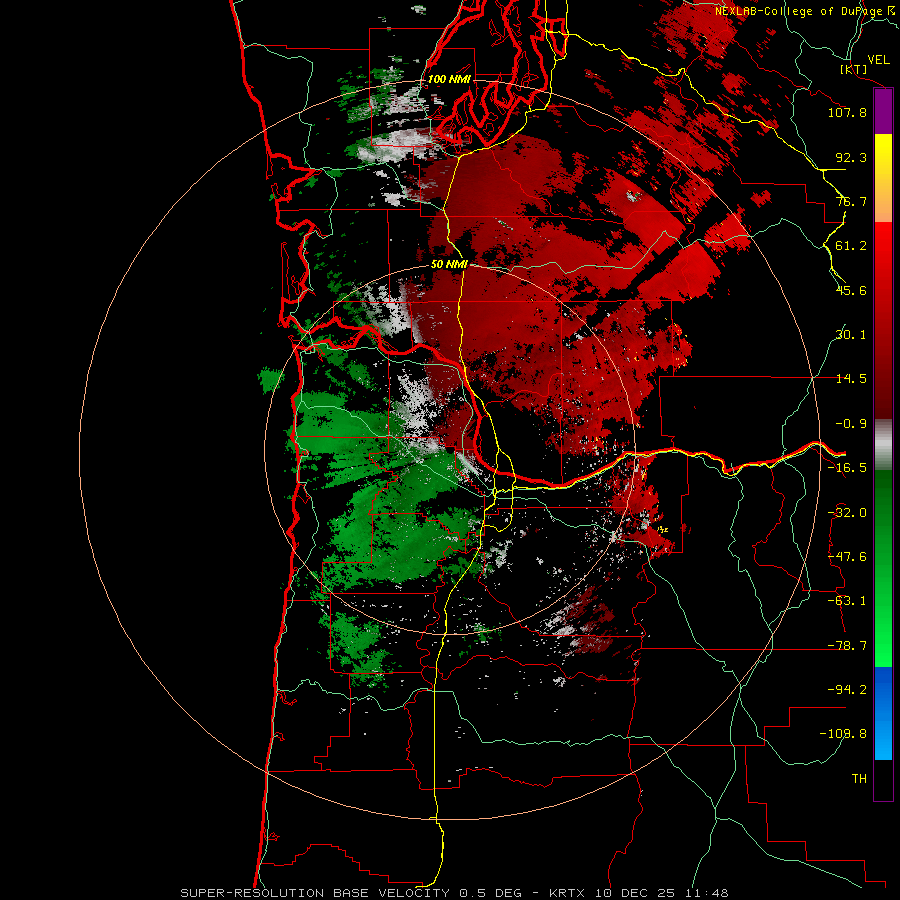Click the -63.1 velocity scale value

click(x=847, y=601)
